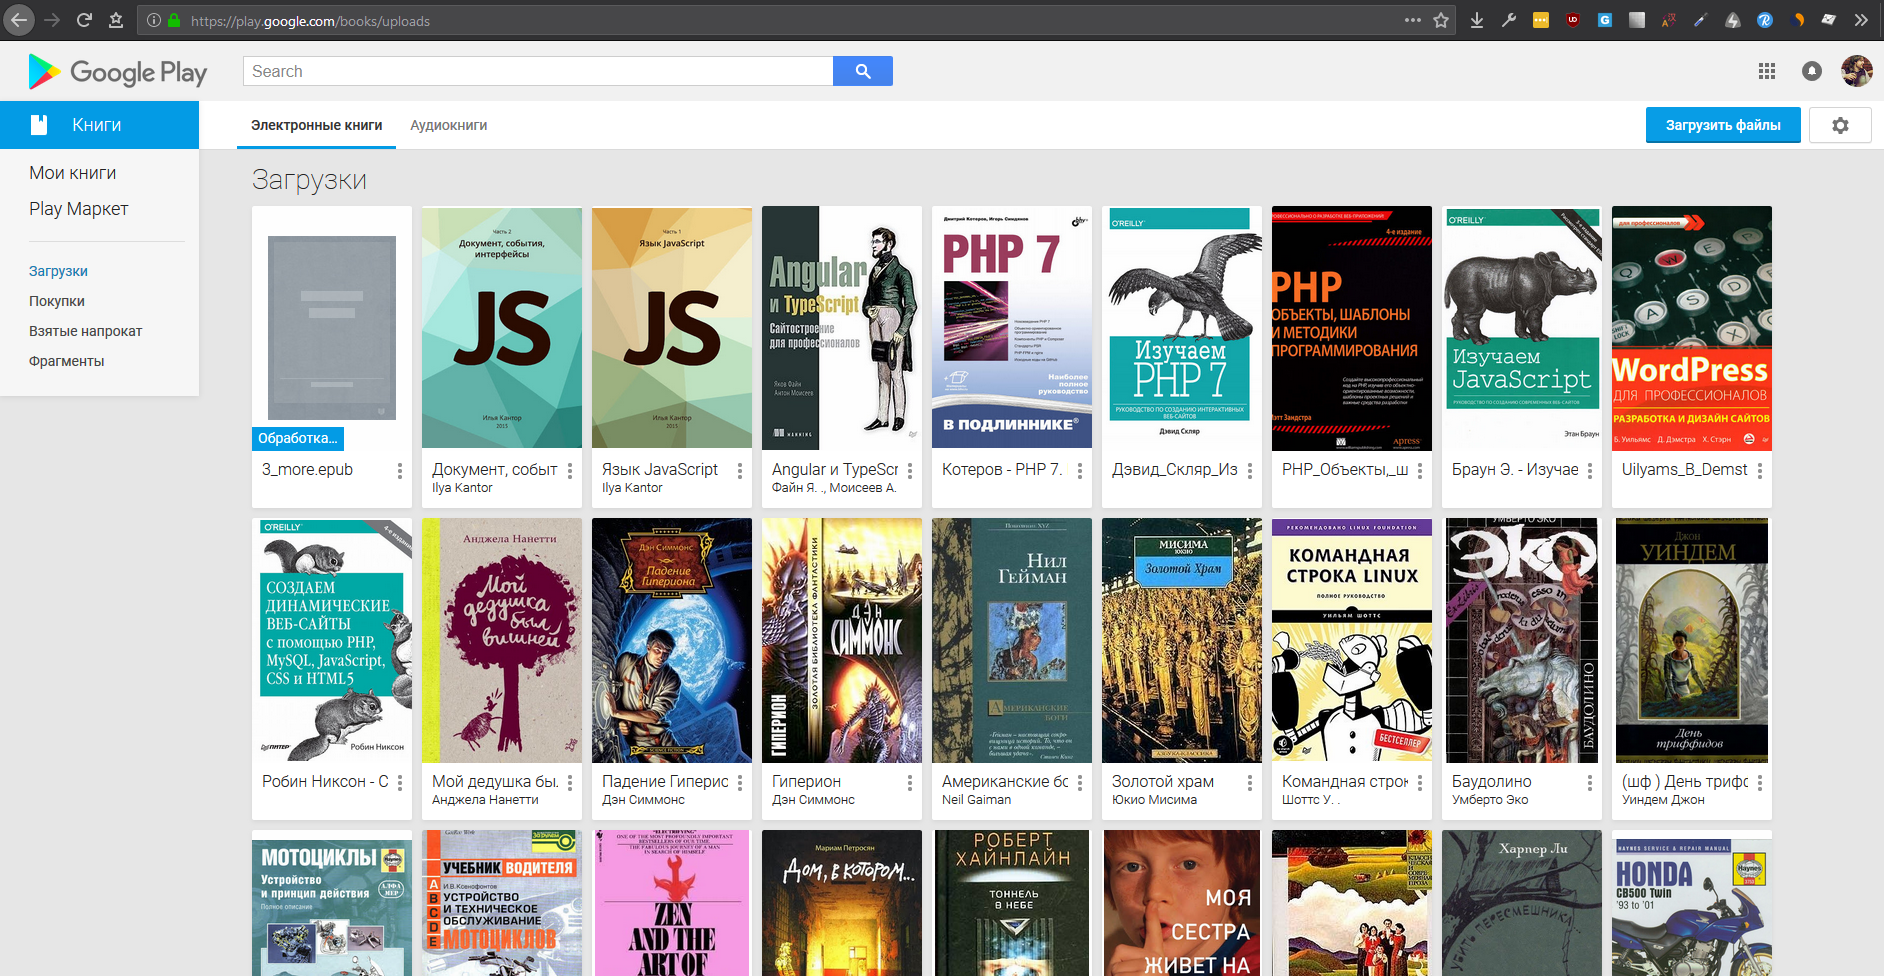Open options menu for 3_more.epub
The width and height of the screenshot is (1884, 976).
399,471
